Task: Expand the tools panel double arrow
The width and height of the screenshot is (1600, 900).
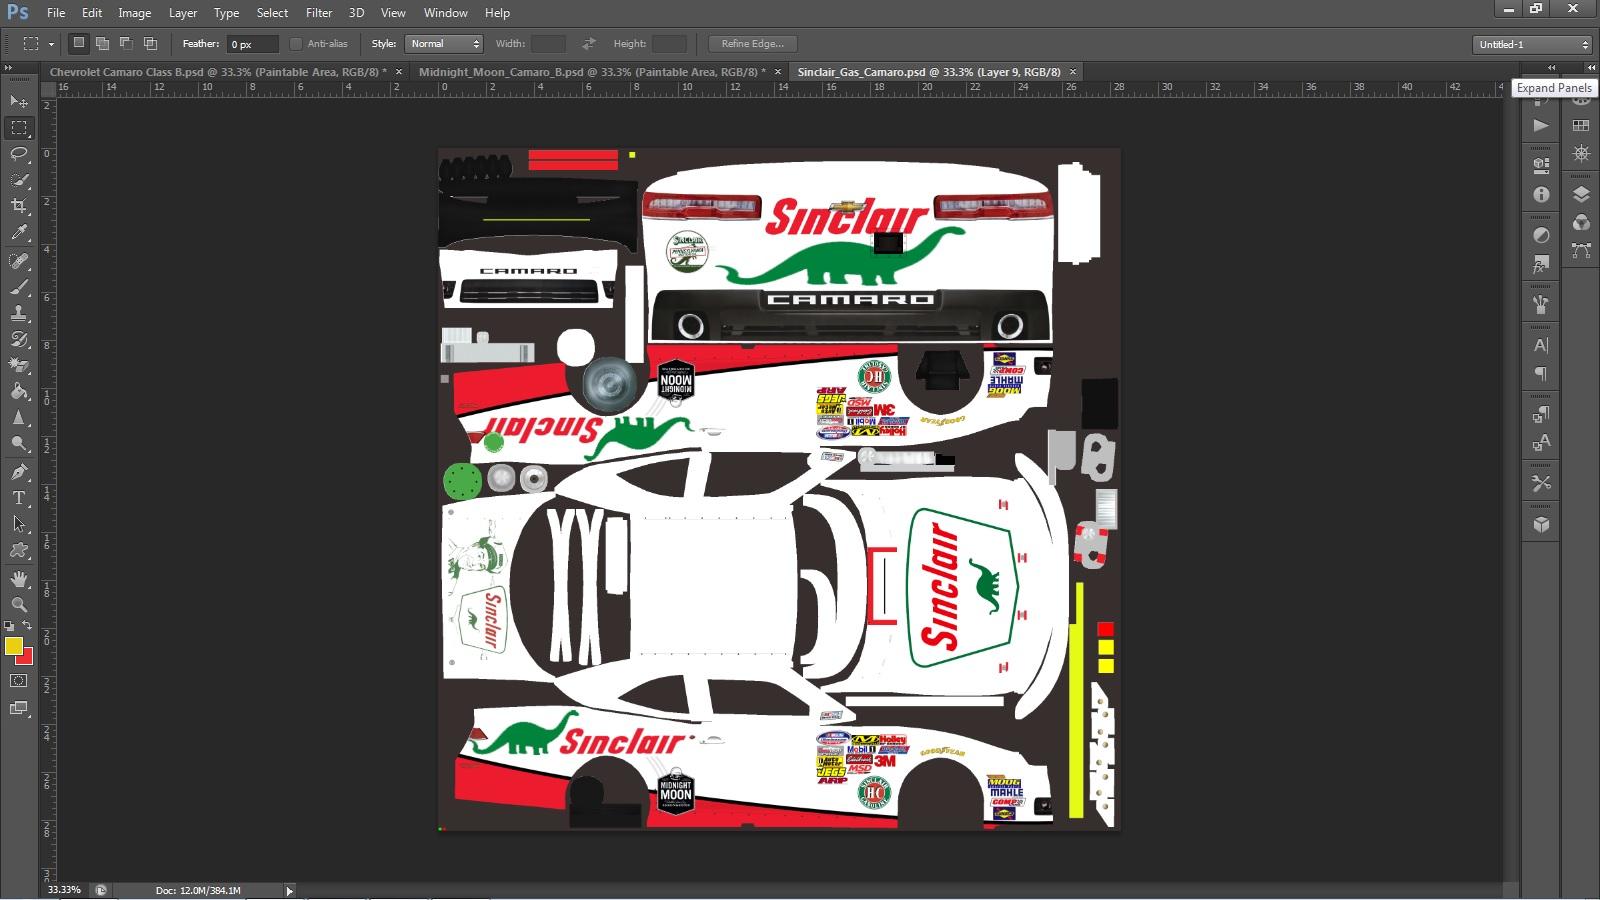Action: [x=9, y=68]
